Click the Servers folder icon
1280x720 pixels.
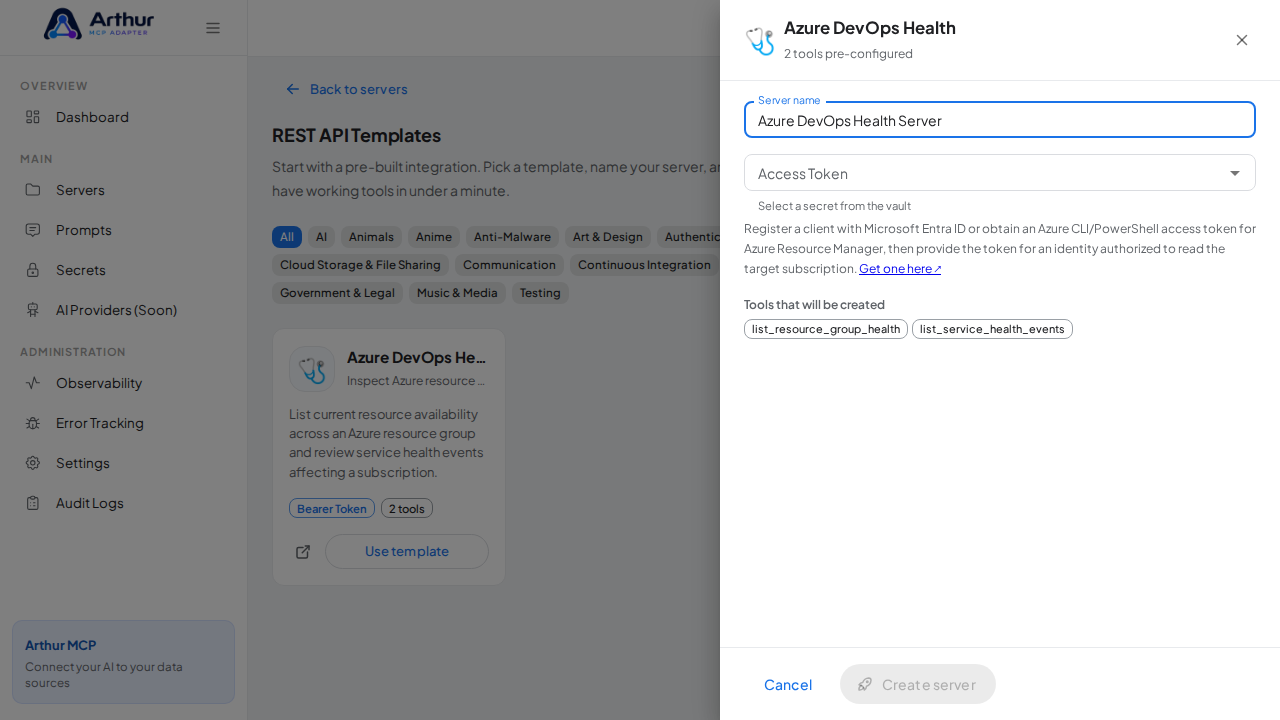point(33,190)
